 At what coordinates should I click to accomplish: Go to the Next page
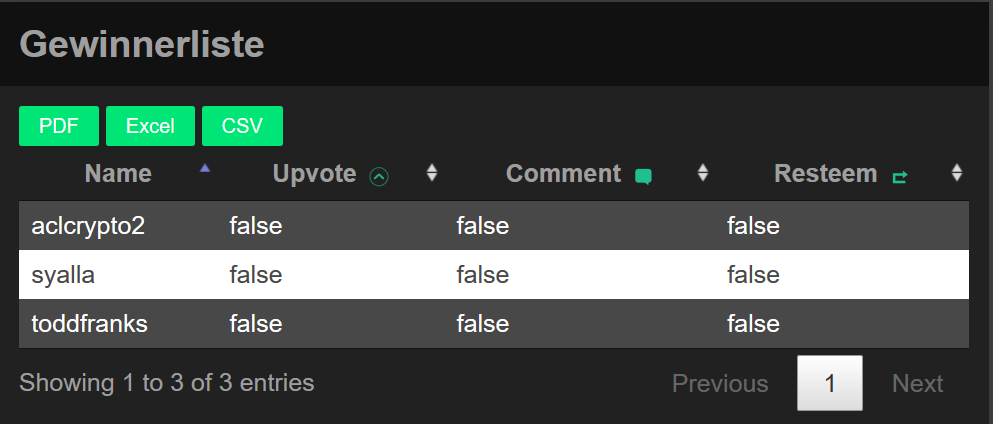[x=917, y=384]
